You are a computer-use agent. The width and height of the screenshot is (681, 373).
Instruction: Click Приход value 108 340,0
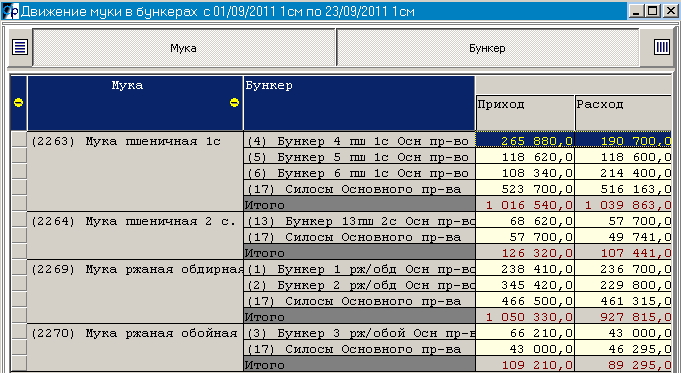coord(525,172)
